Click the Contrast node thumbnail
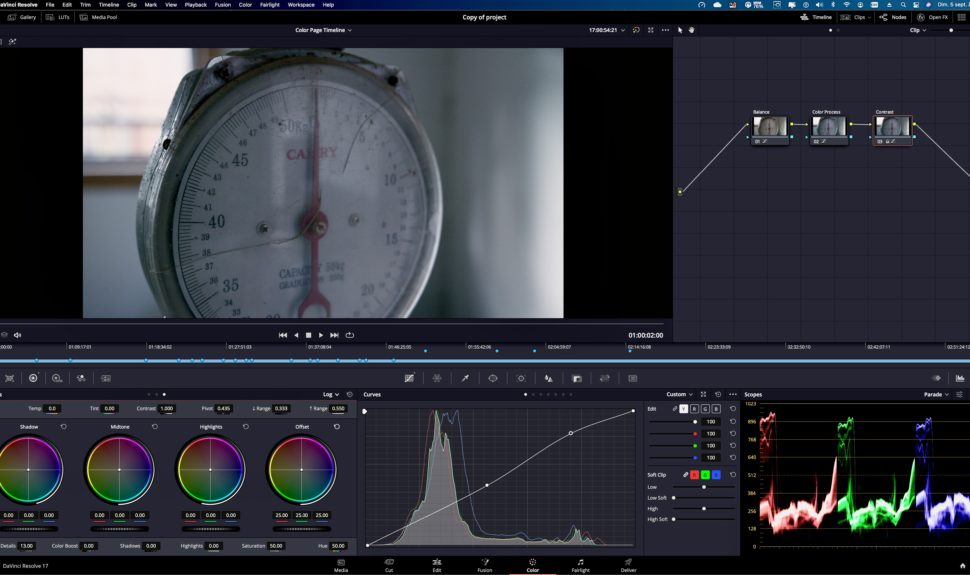970x575 pixels. pos(893,126)
